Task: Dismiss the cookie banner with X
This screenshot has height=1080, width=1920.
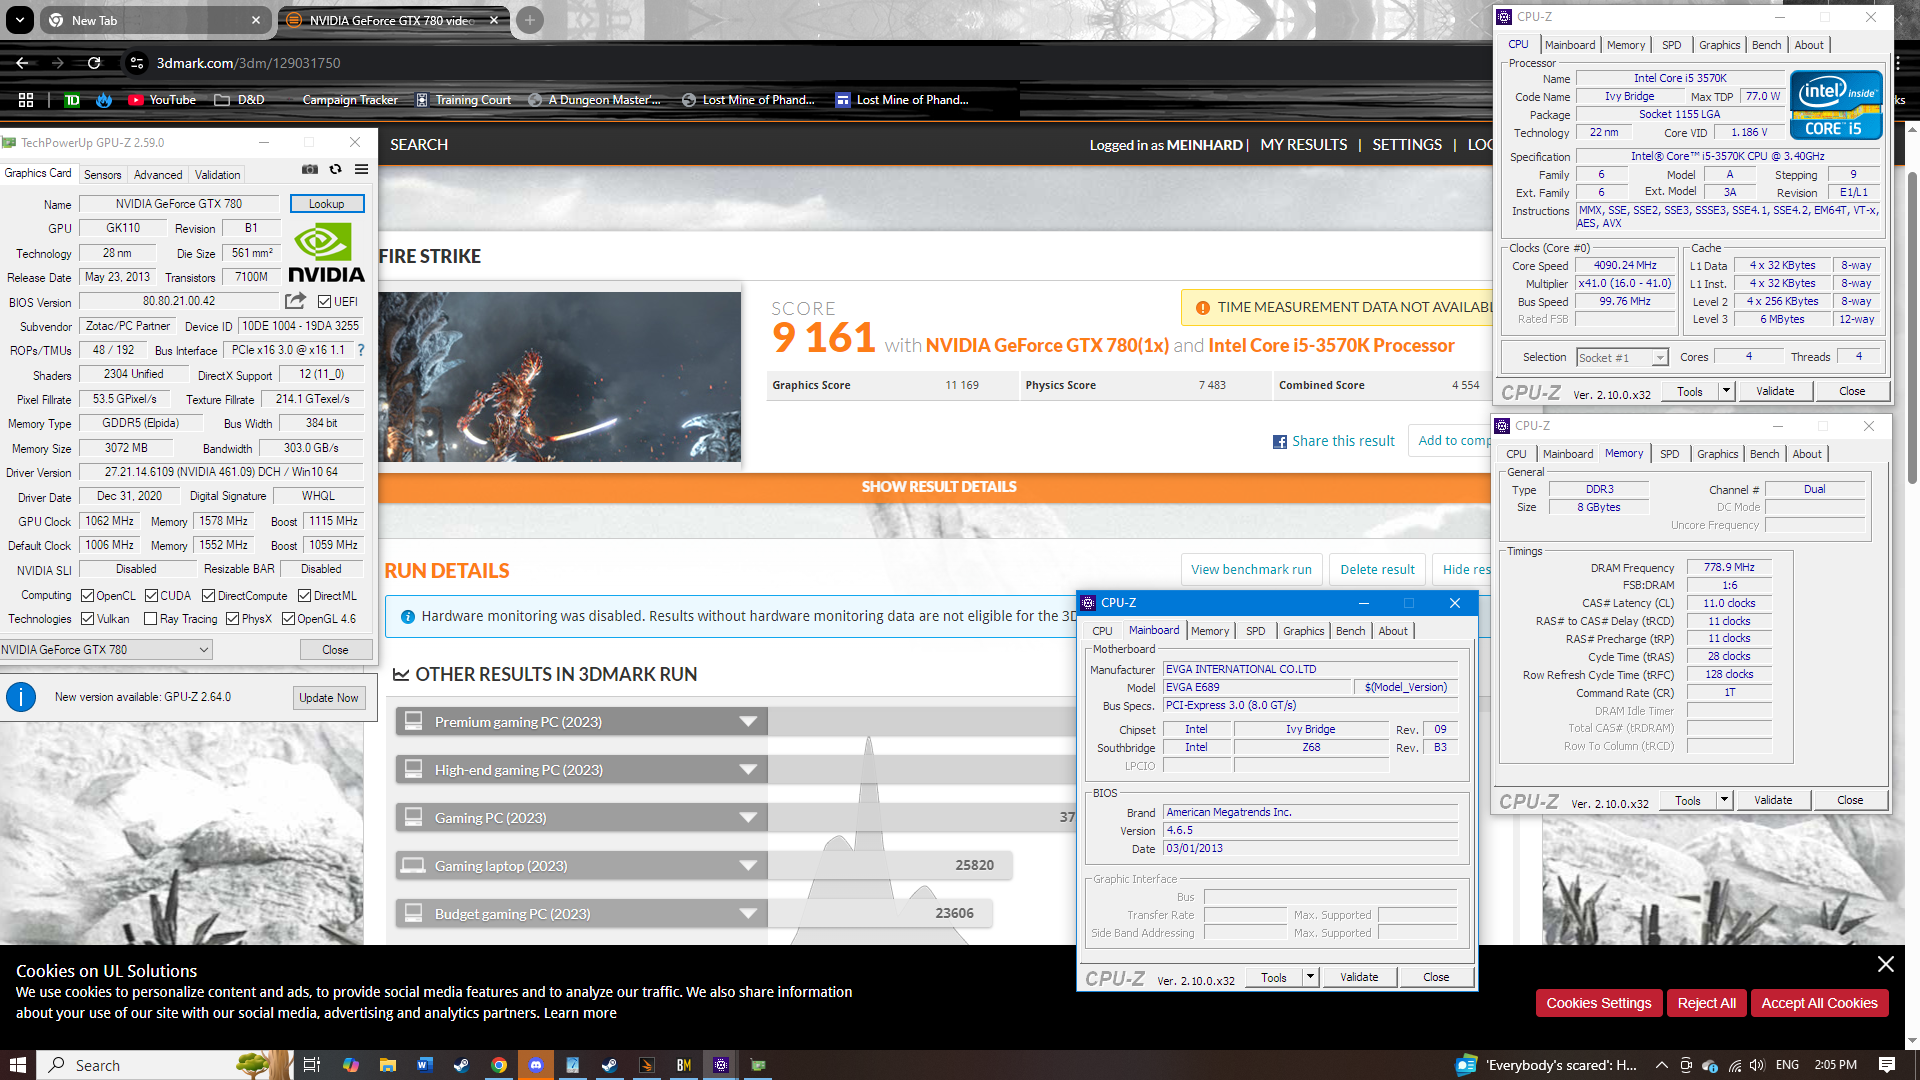Action: click(x=1885, y=964)
